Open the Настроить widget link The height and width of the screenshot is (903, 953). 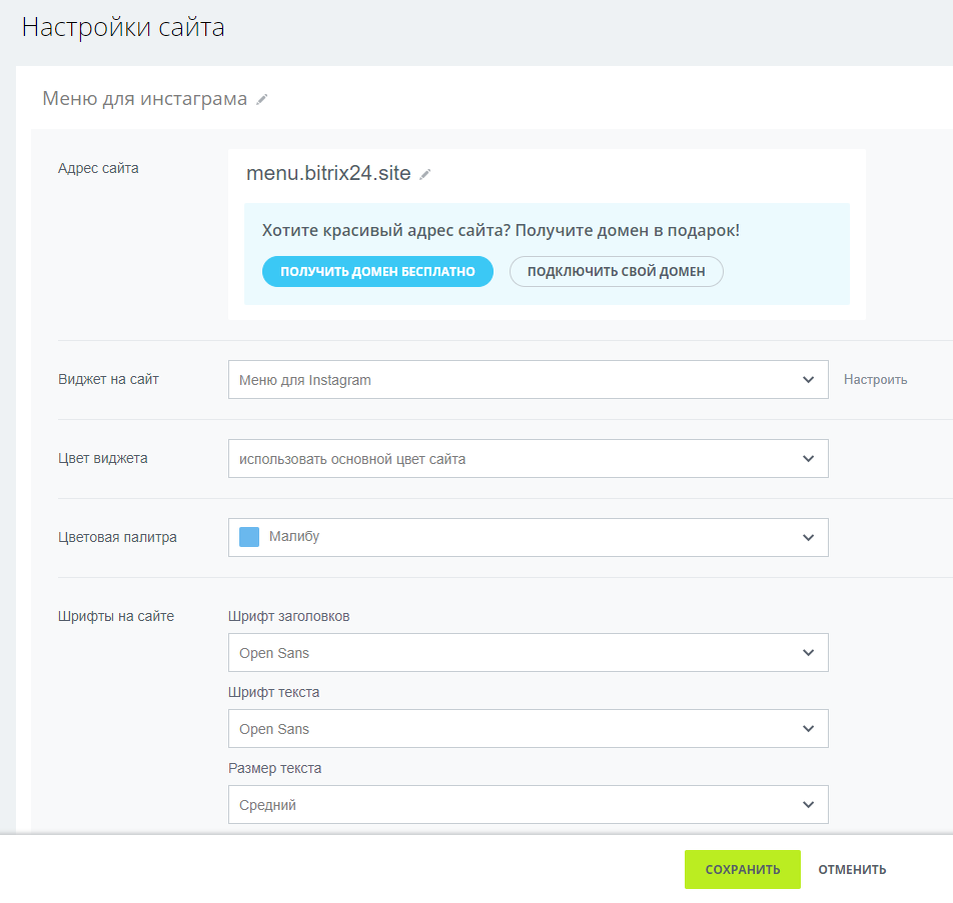pos(875,380)
